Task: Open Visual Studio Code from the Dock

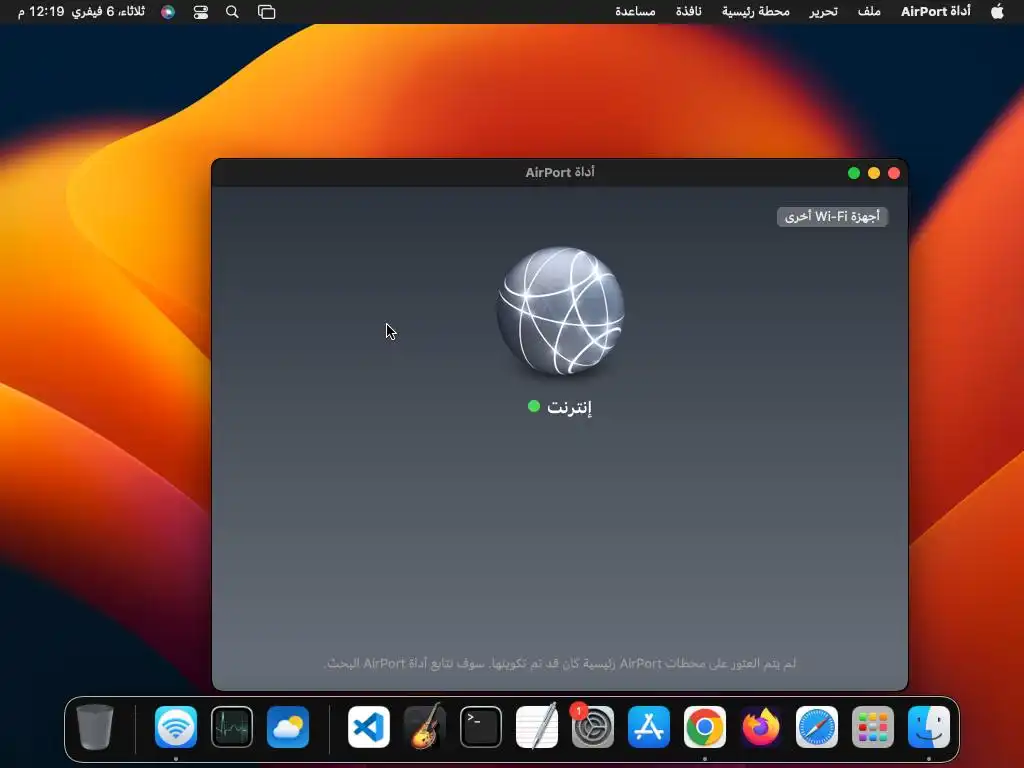Action: (x=369, y=727)
